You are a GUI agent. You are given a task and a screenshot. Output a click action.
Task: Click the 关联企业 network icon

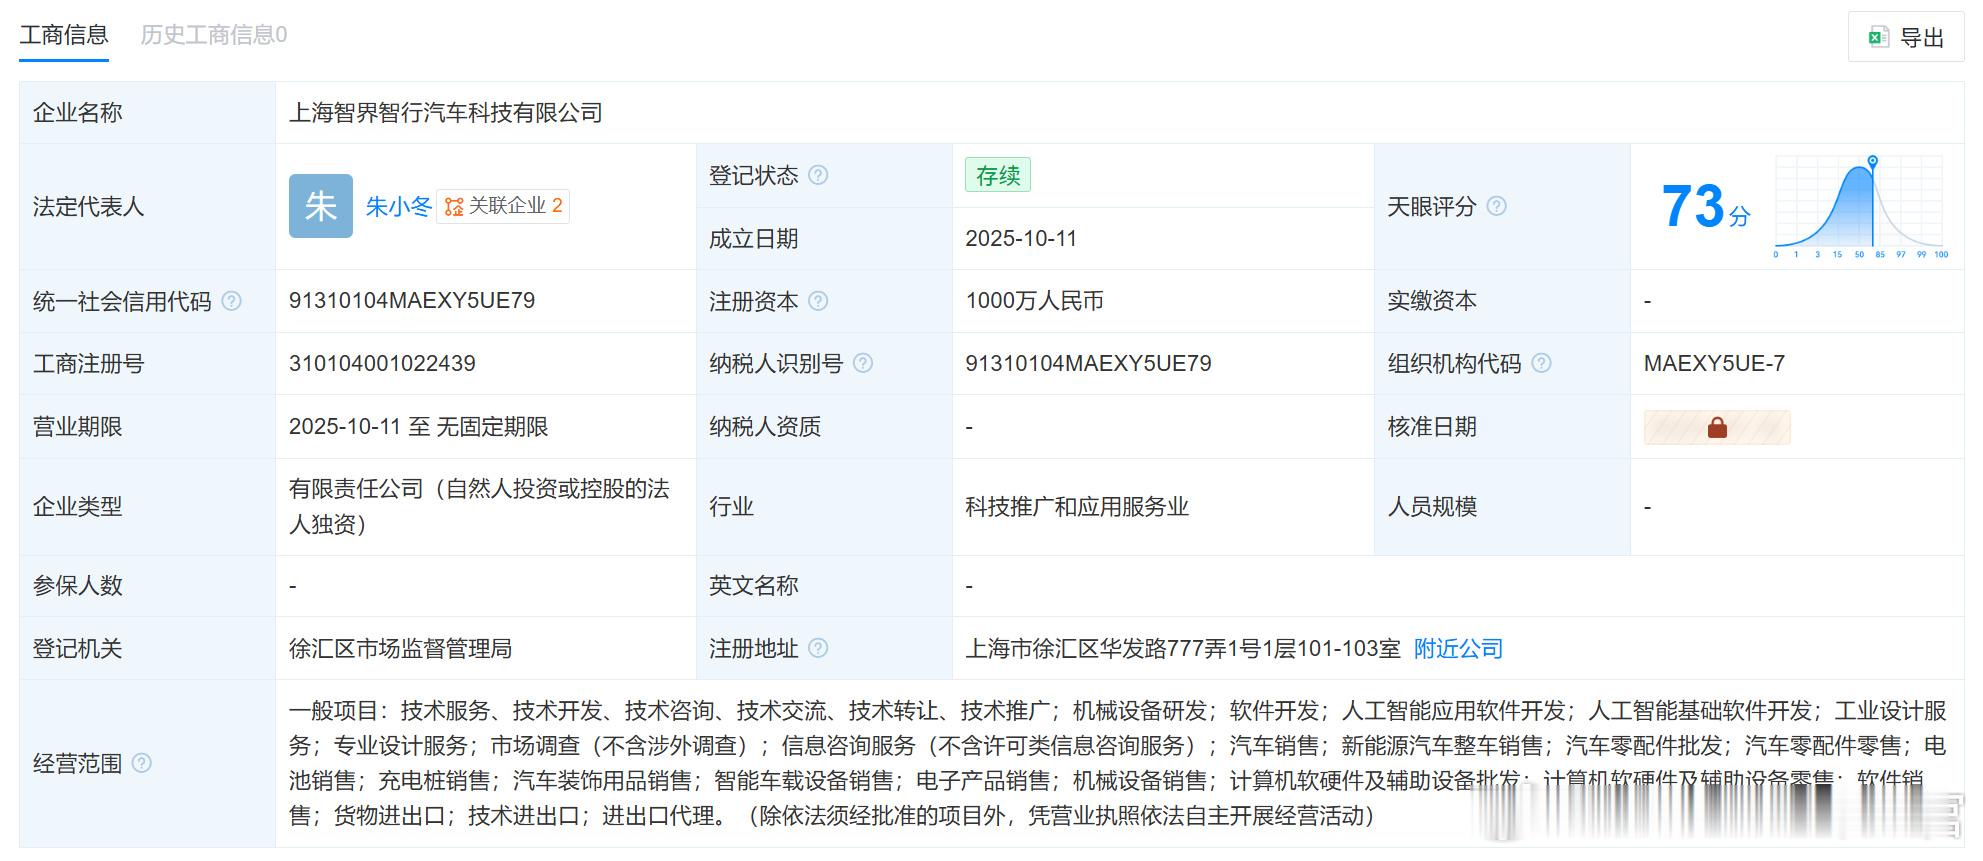(x=454, y=206)
